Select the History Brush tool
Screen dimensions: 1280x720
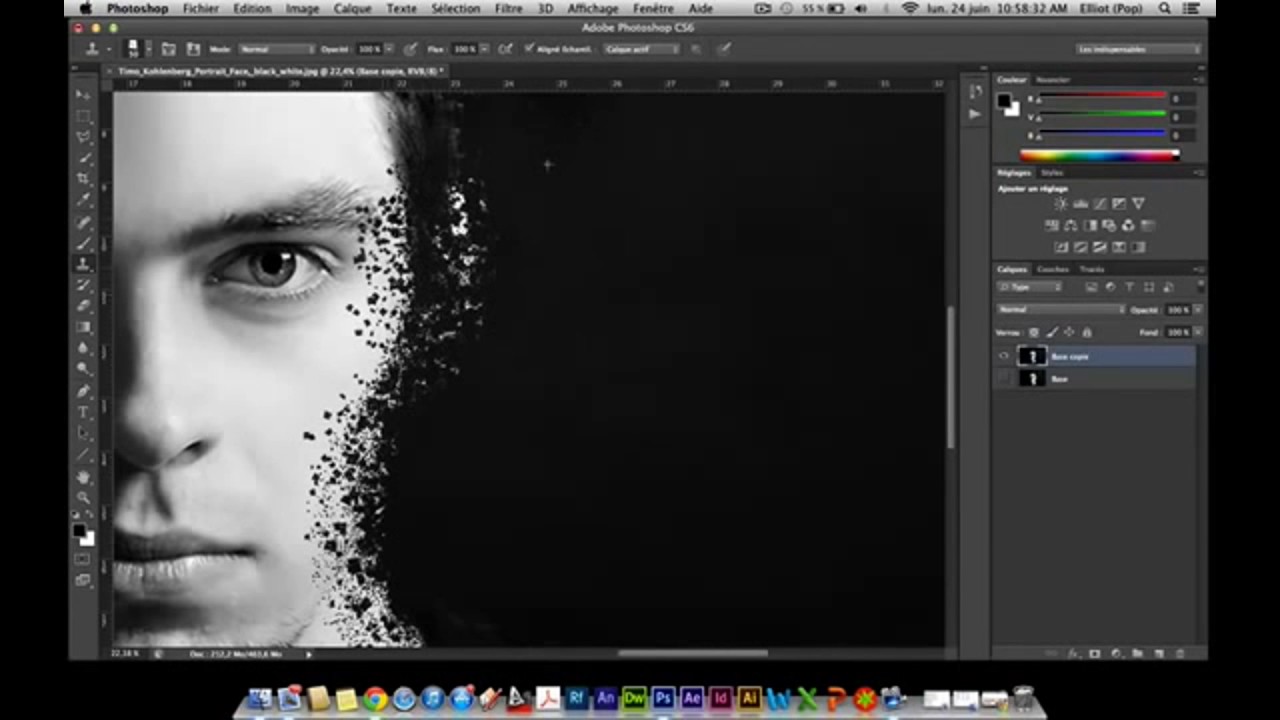point(84,285)
